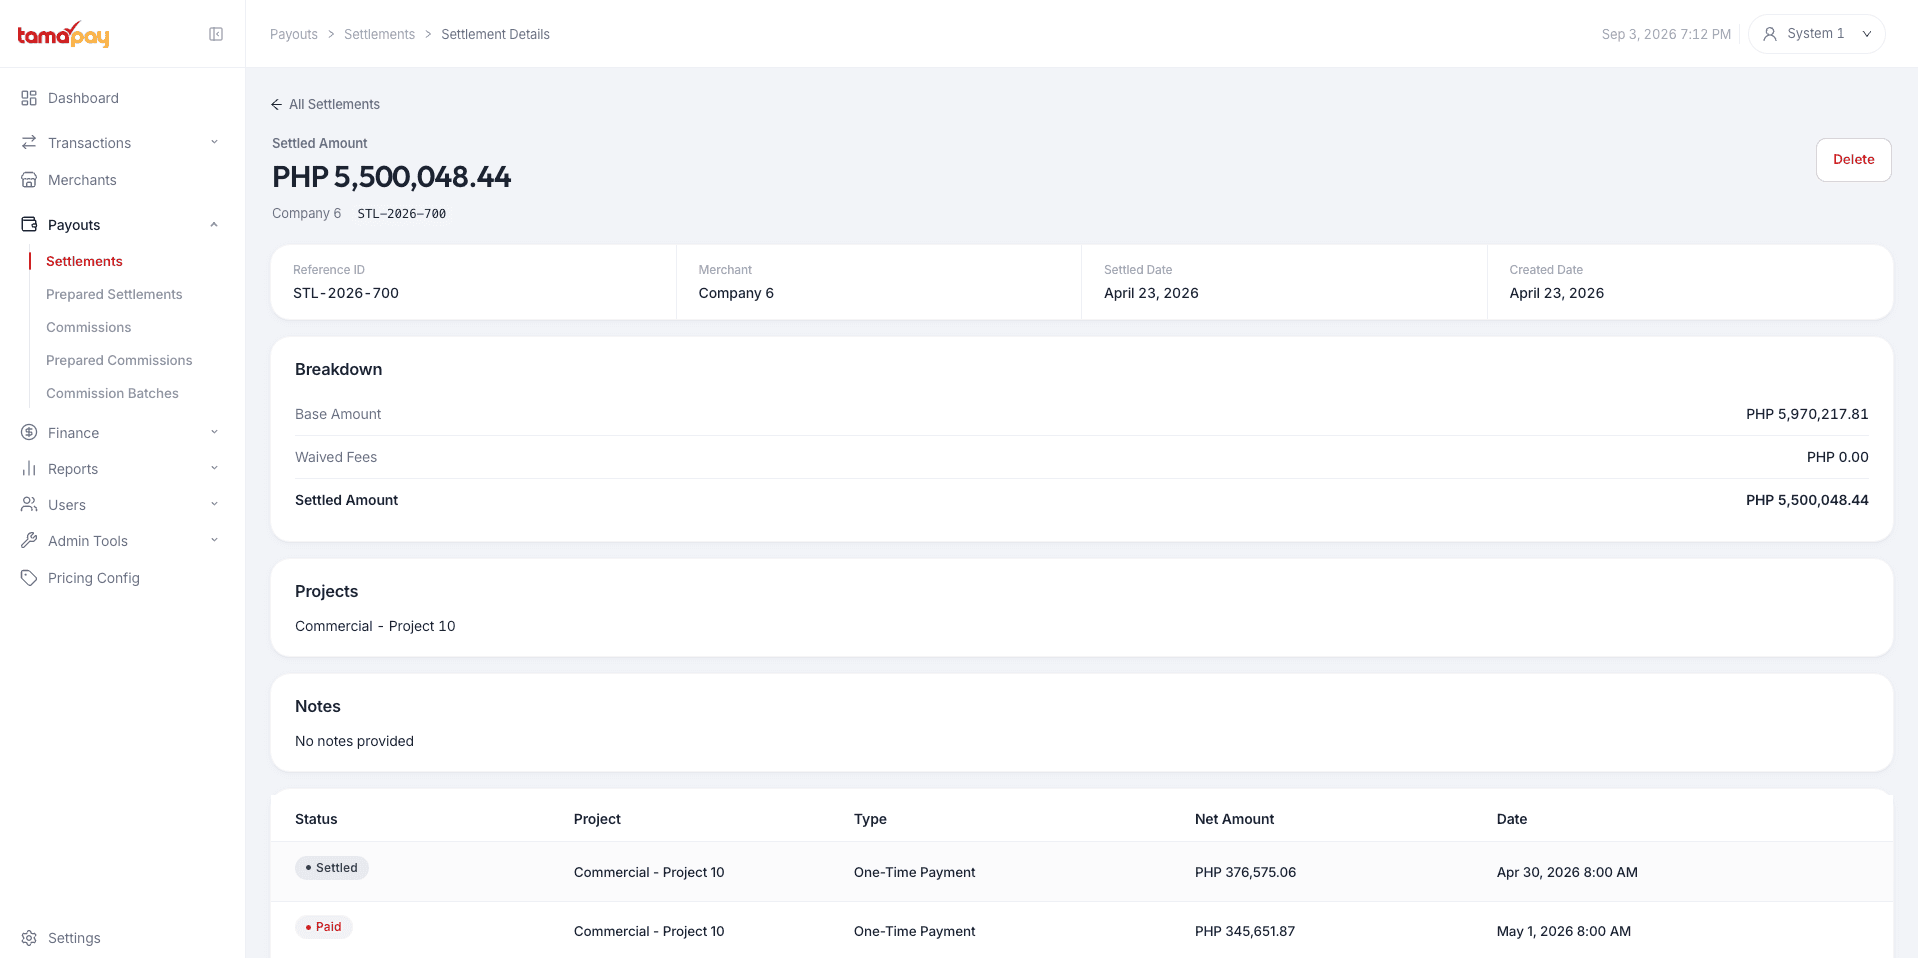The height and width of the screenshot is (958, 1918).
Task: Select the Settlements submenu item
Action: 84,261
